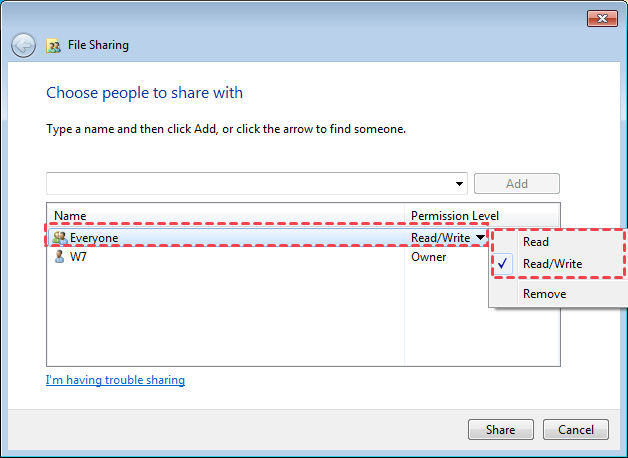Viewport: 628px width, 458px height.
Task: Click the Add button
Action: pyautogui.click(x=517, y=184)
